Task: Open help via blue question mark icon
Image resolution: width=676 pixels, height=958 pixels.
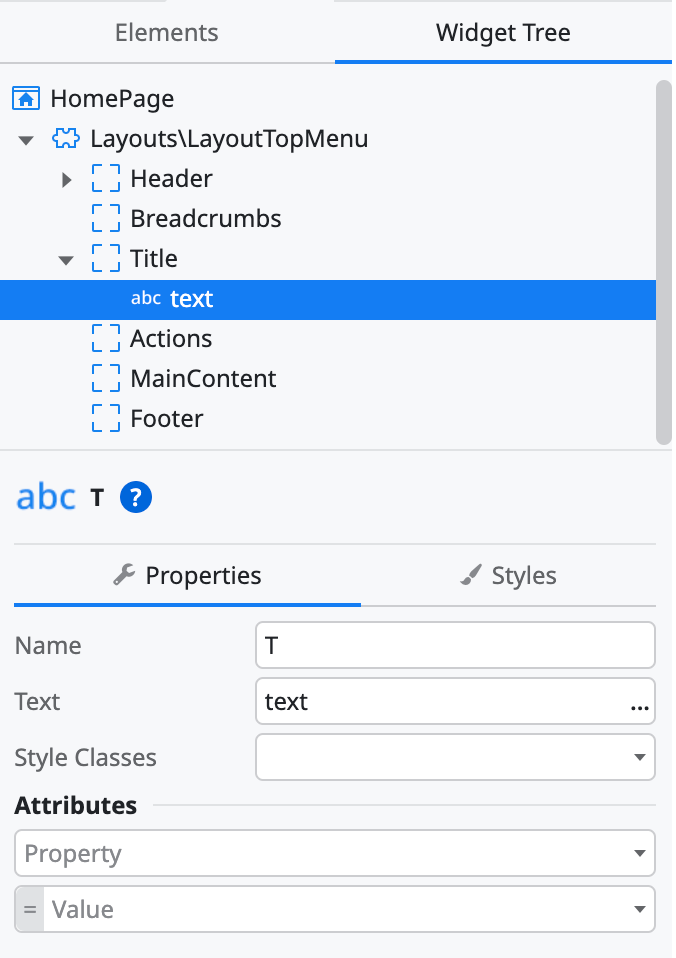Action: click(x=135, y=497)
